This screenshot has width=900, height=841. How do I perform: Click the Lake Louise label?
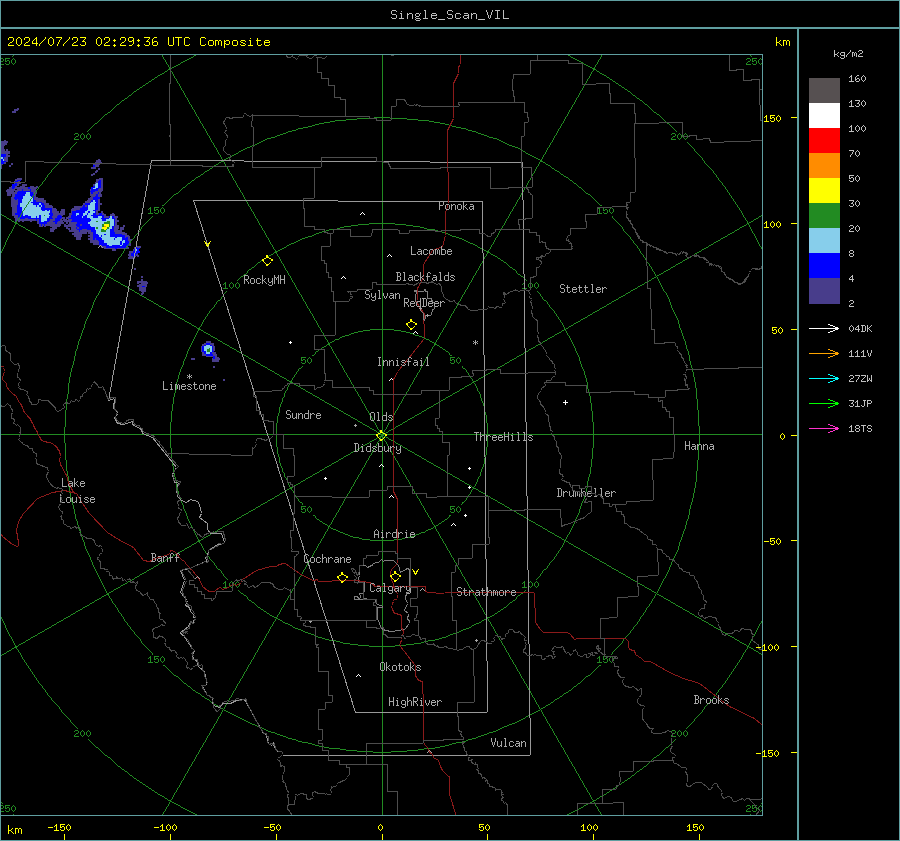[77, 491]
